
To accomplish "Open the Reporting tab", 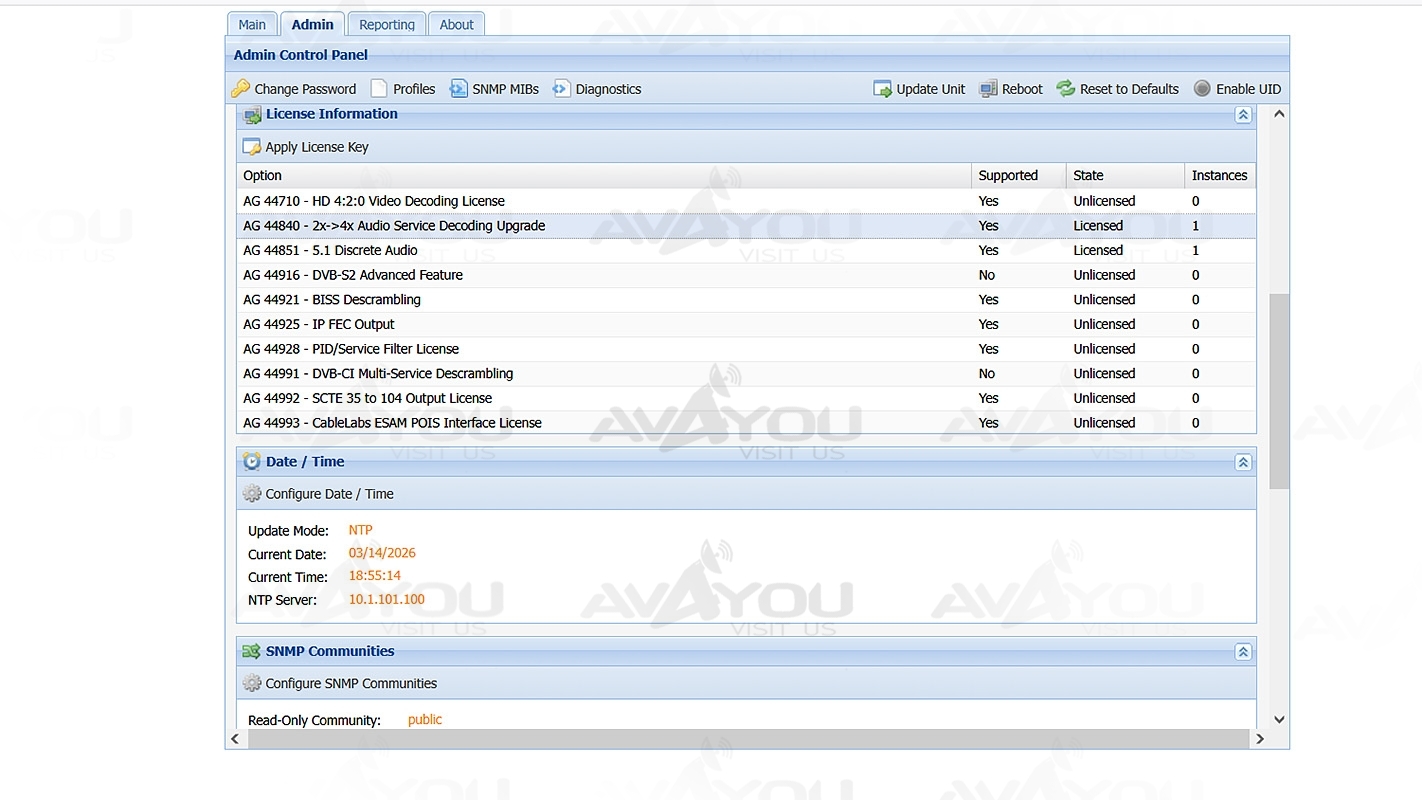I will [387, 25].
